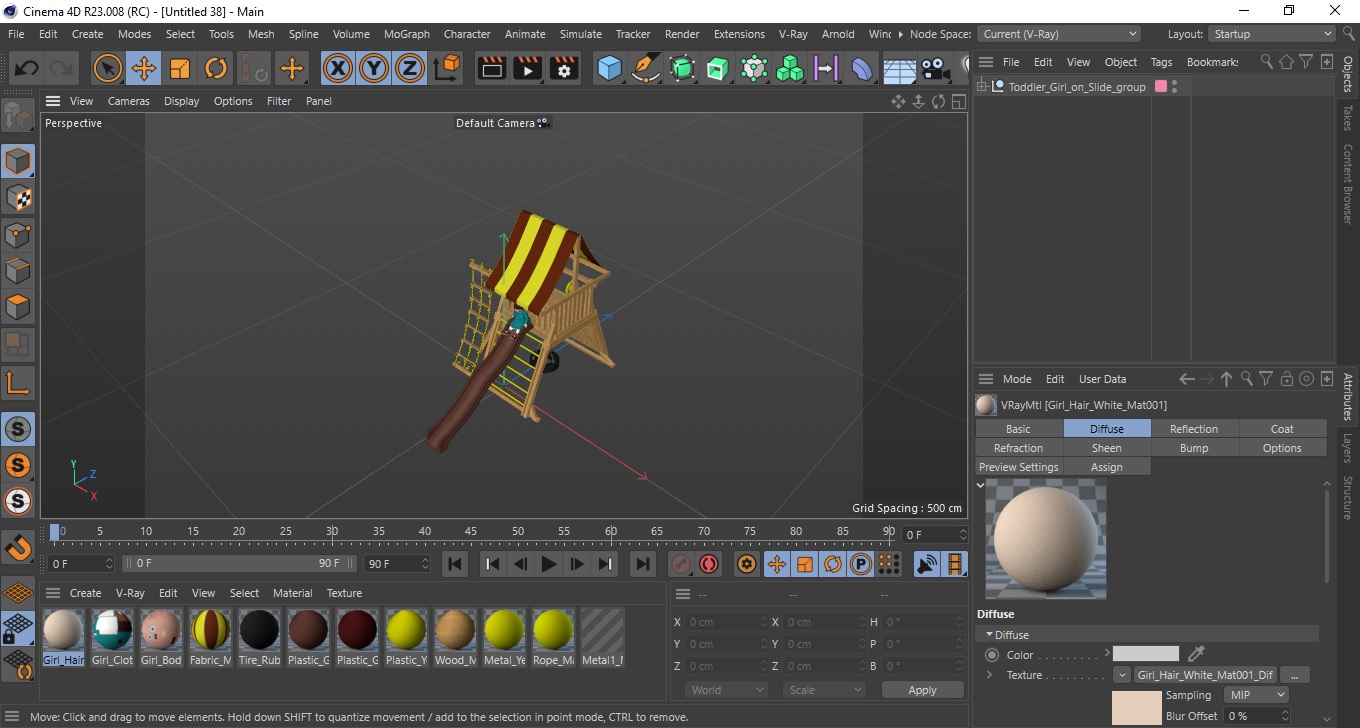Switch to the Reflection tab
Screen dimensions: 1360x728
click(1194, 428)
